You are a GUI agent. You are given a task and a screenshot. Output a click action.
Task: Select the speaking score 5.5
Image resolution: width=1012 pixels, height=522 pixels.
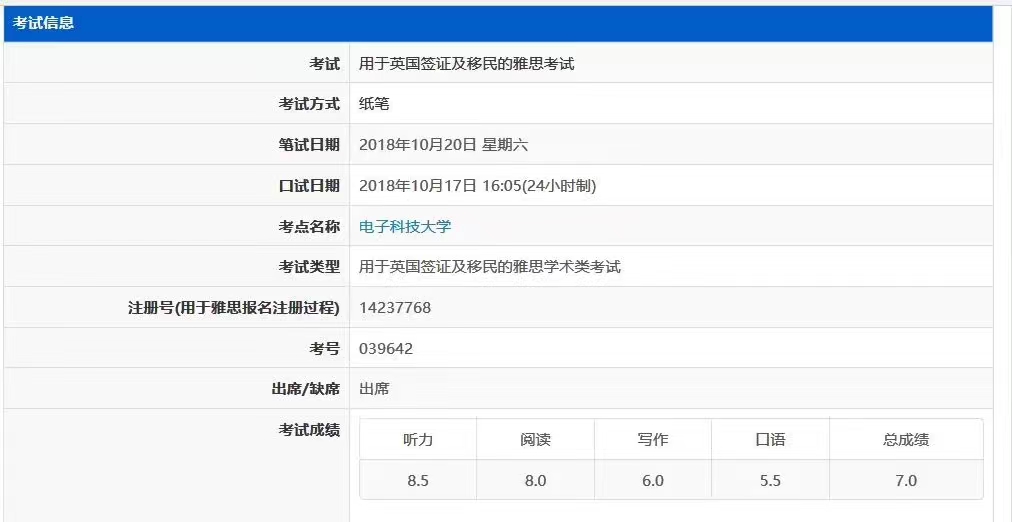pyautogui.click(x=771, y=481)
